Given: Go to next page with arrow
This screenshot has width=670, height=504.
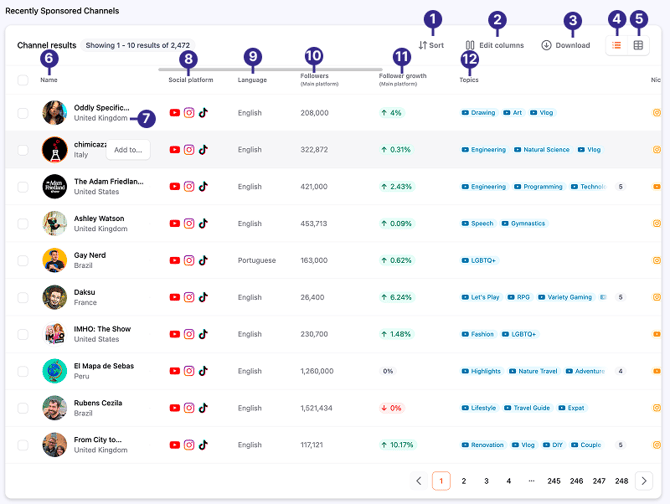Looking at the screenshot, I should (x=644, y=481).
